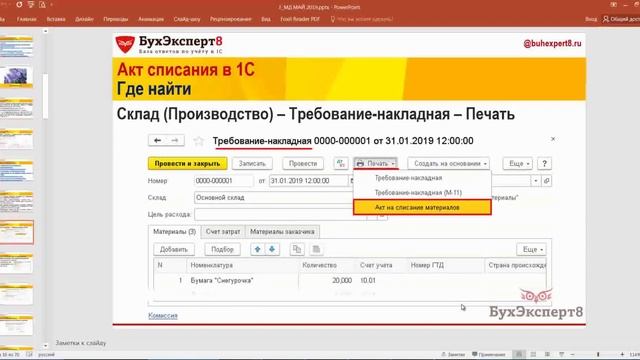
Task: Click the question mark help button
Action: coord(544,164)
